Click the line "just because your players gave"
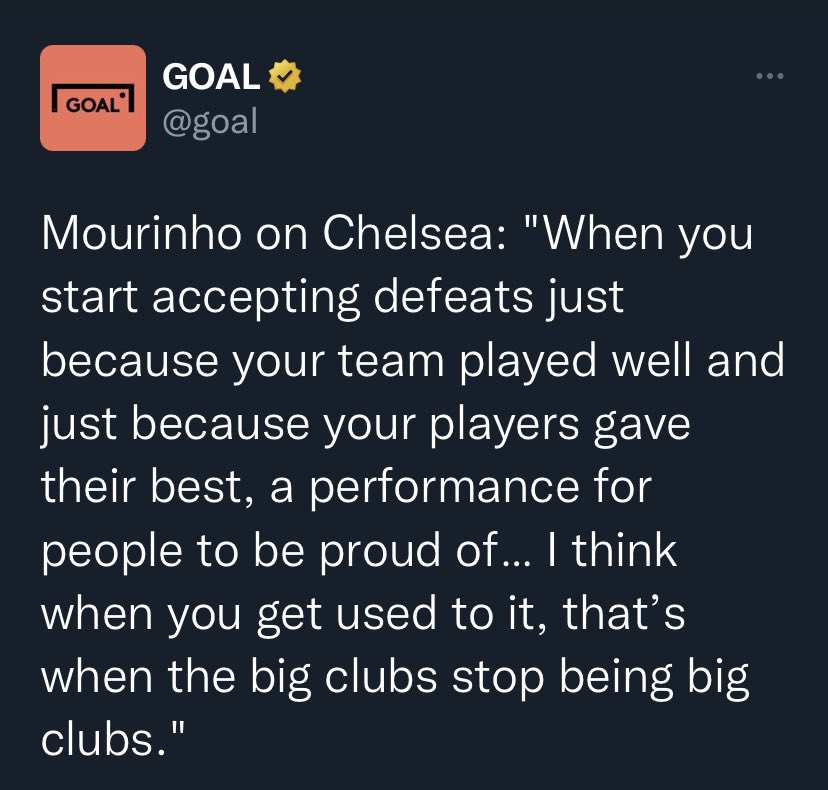 click(x=365, y=425)
